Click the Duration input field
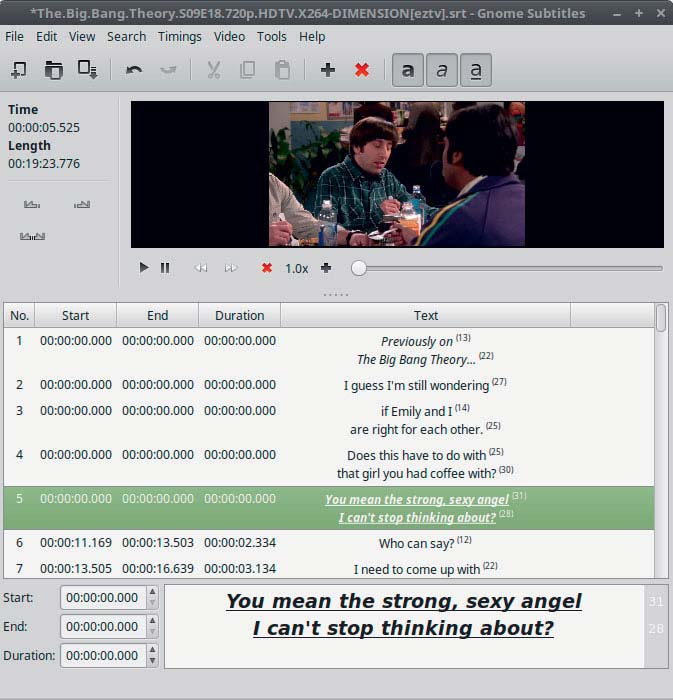Image resolution: width=673 pixels, height=700 pixels. 103,656
